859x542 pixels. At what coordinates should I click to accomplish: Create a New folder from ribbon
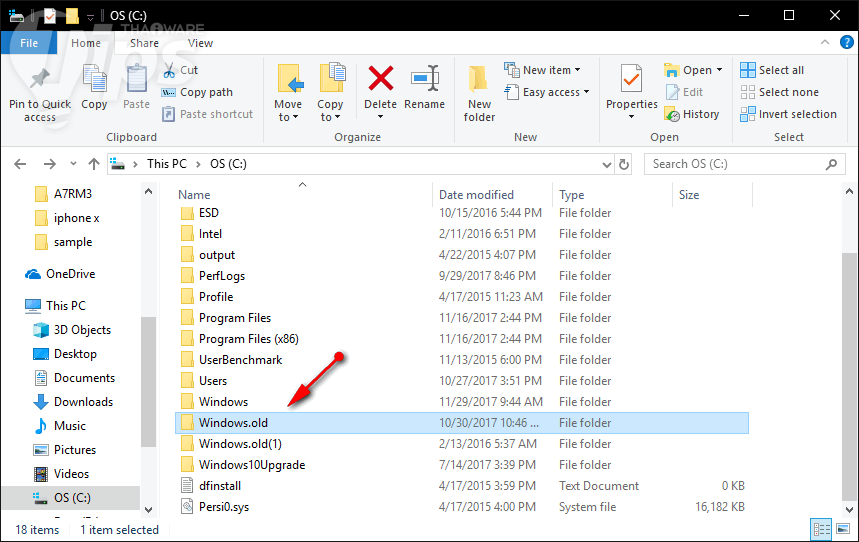[x=479, y=93]
